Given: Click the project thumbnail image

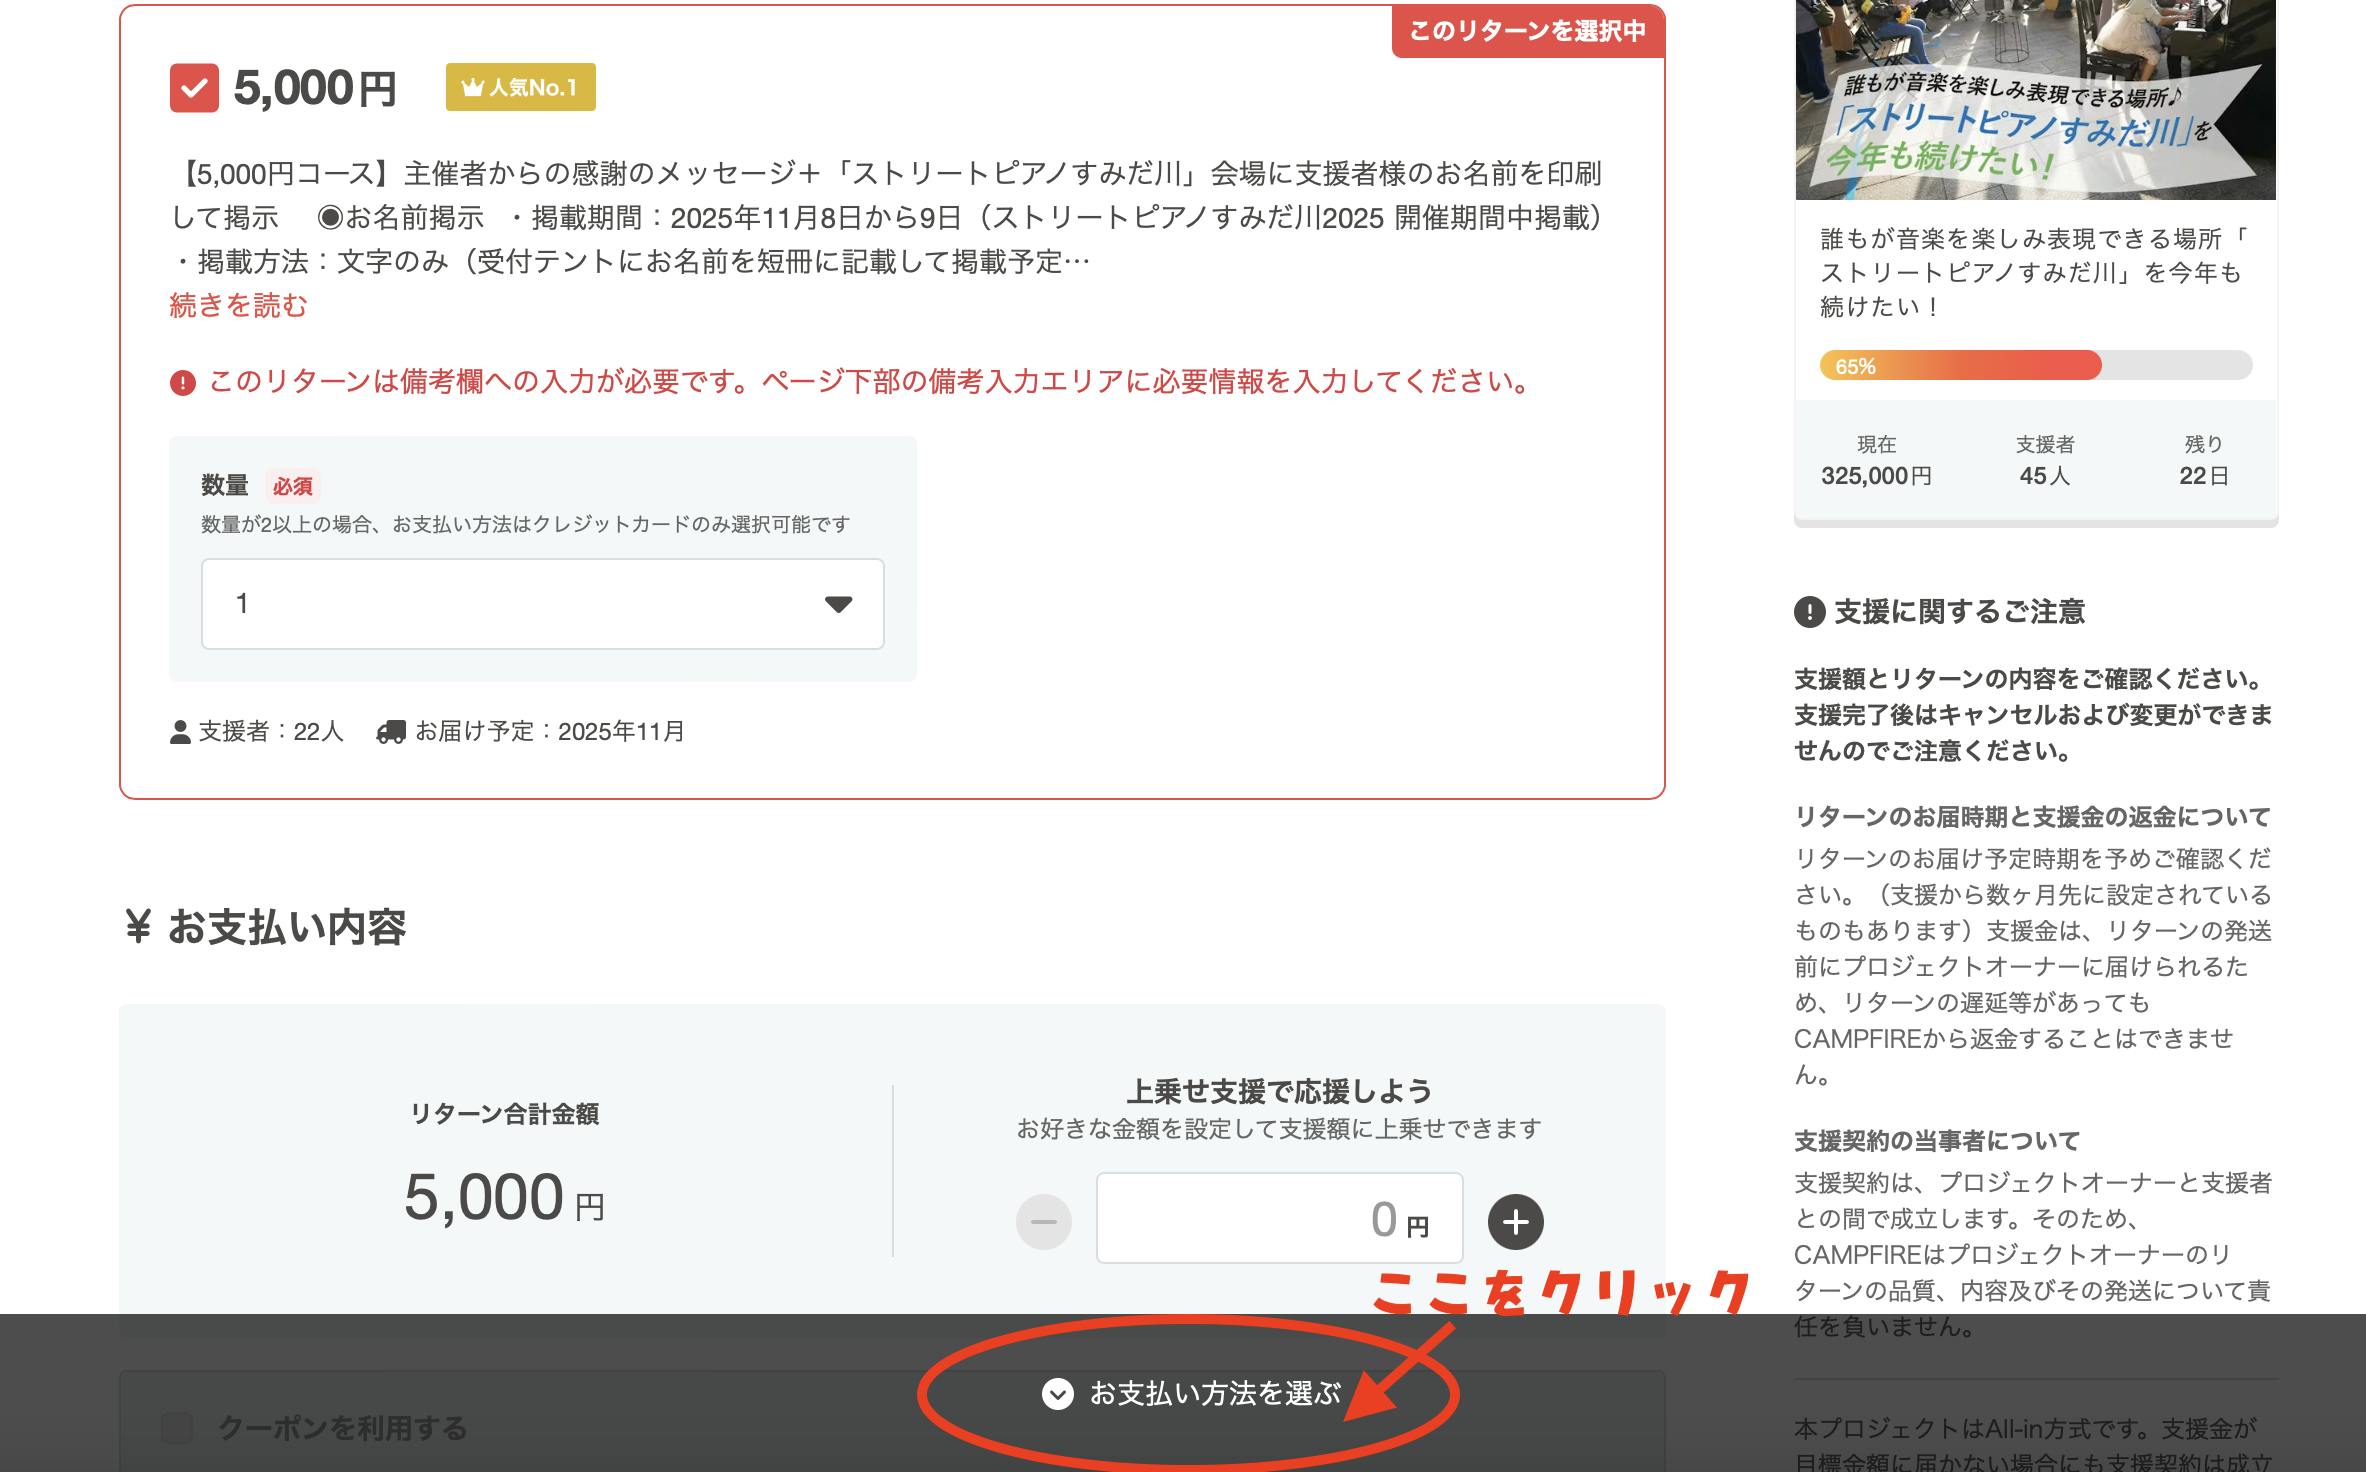Looking at the screenshot, I should tap(2034, 100).
